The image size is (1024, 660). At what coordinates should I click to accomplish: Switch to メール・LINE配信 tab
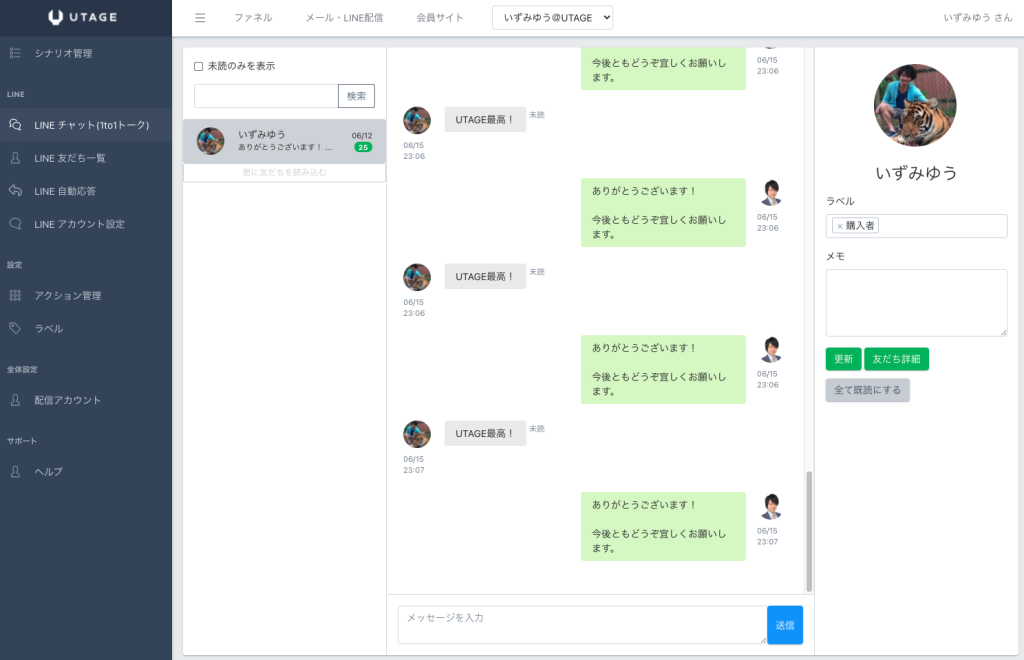344,18
